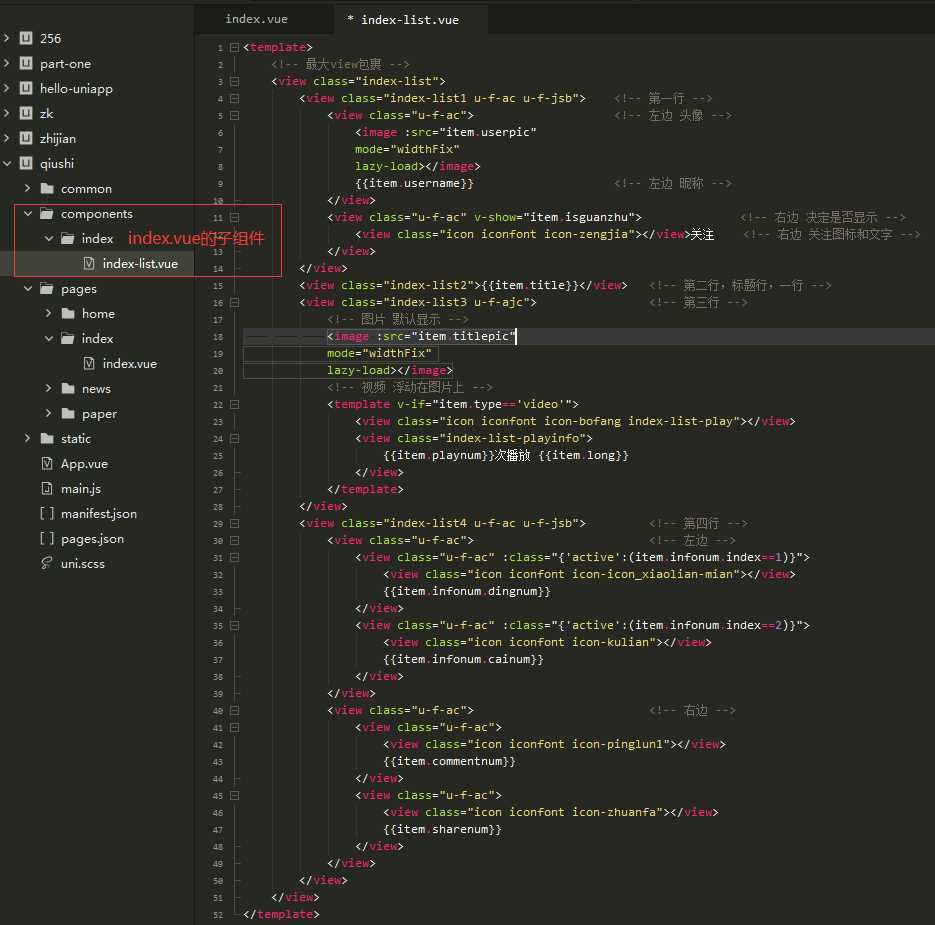Click the {{item.sharenum}} expression on line 47
This screenshot has height=925, width=935.
point(442,830)
